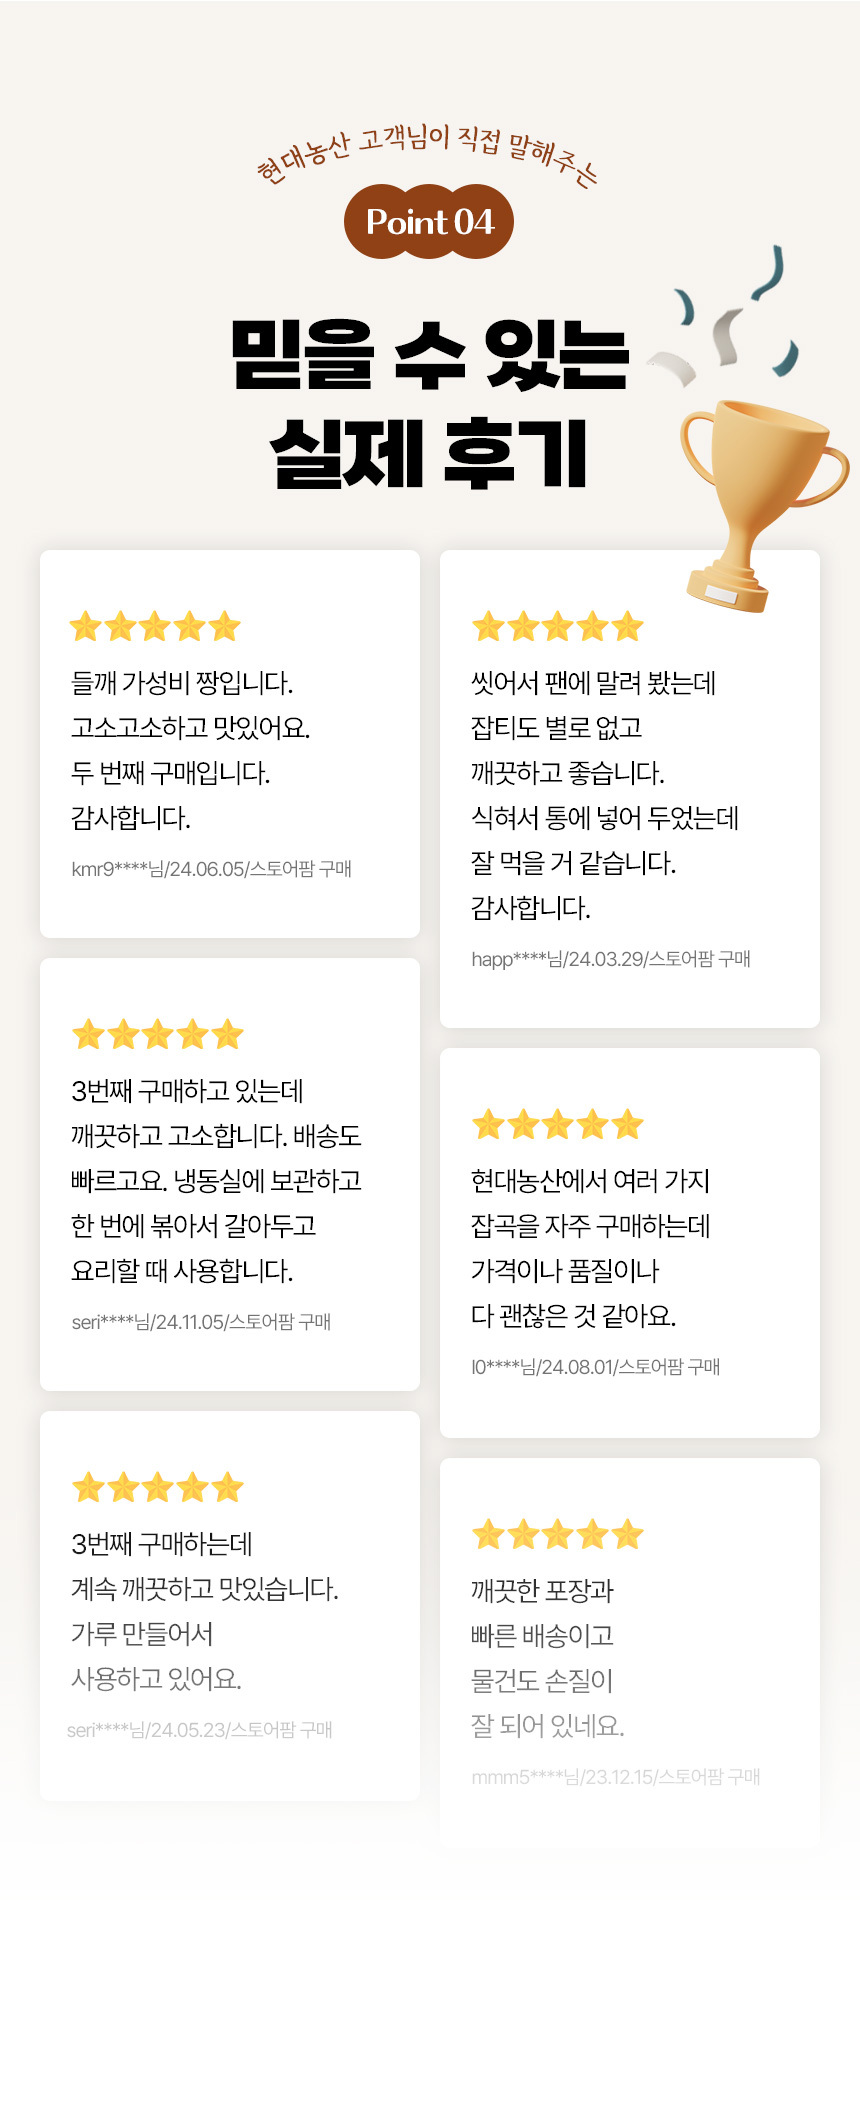Click the seri 24.05.23 reviewer line
Image resolution: width=860 pixels, height=2116 pixels.
199,1730
